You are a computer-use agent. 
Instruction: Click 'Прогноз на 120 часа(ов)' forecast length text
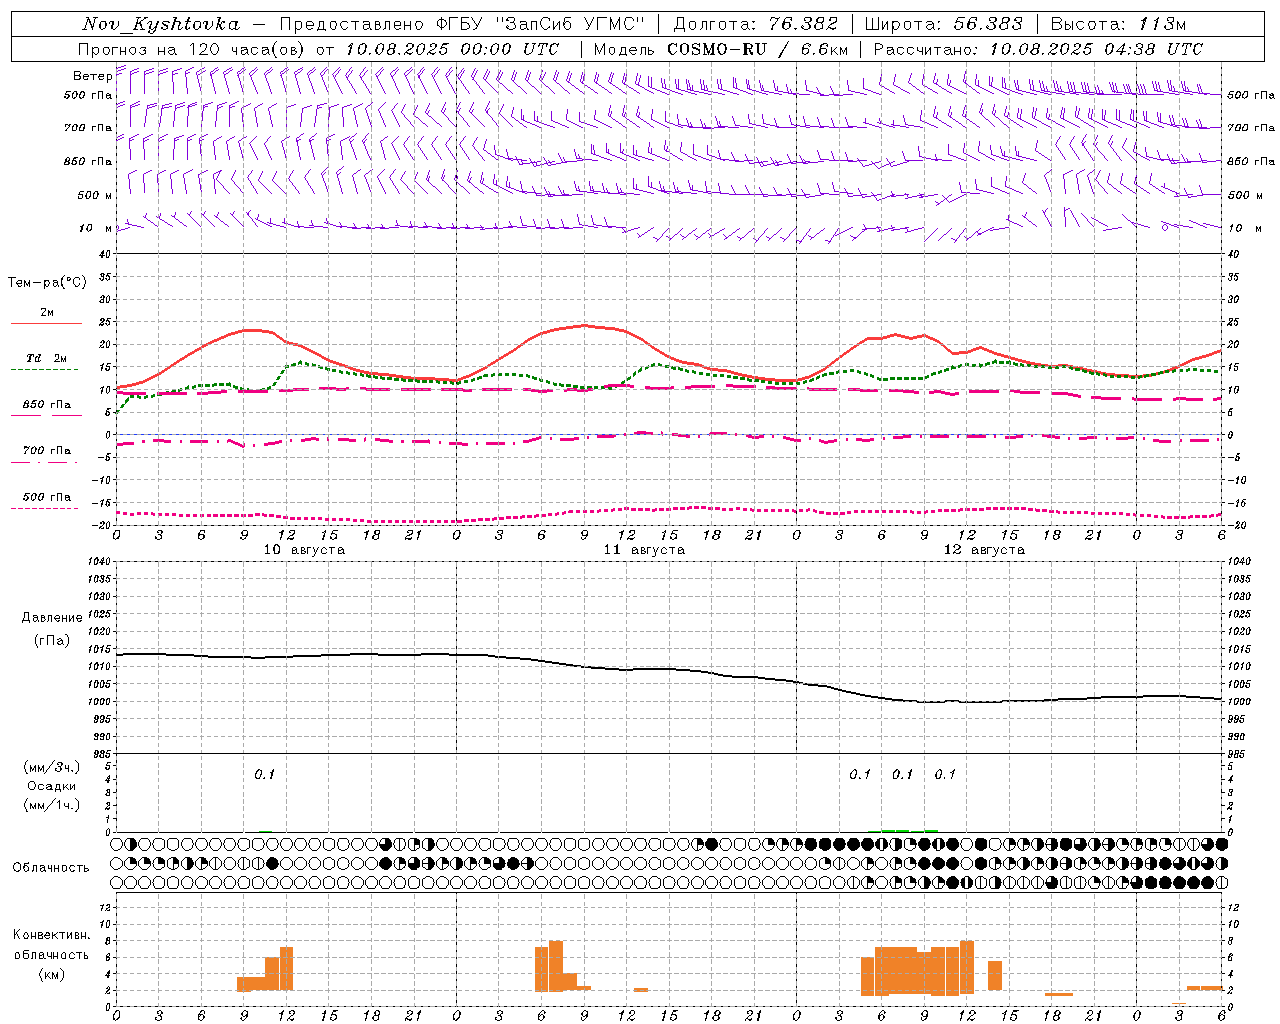[x=192, y=49]
